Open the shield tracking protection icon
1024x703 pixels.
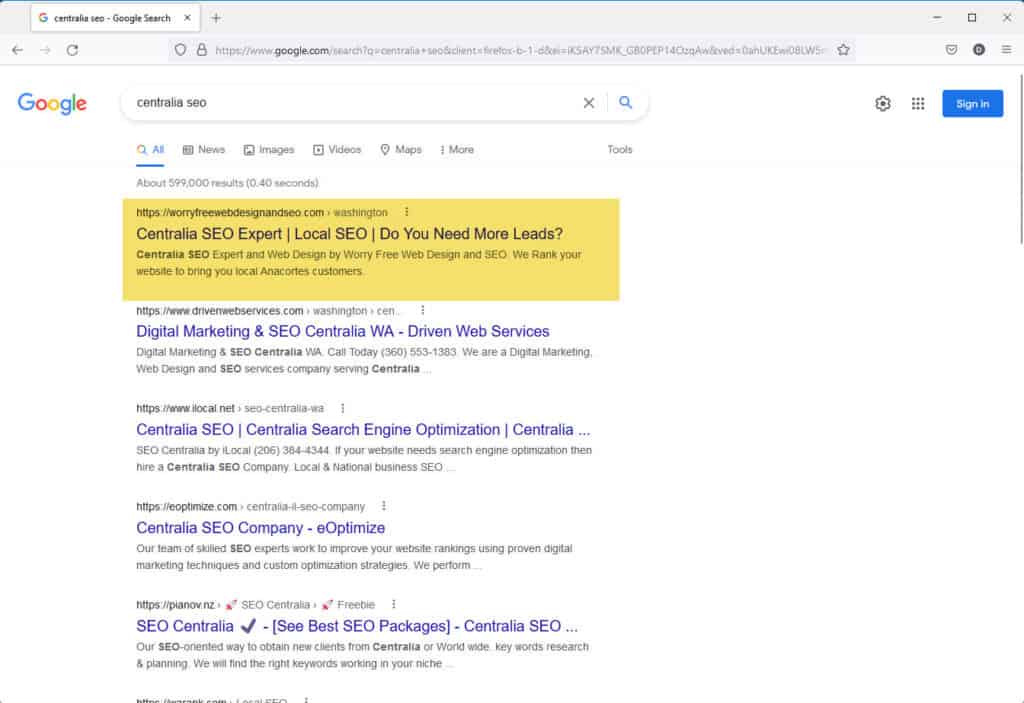tap(180, 50)
